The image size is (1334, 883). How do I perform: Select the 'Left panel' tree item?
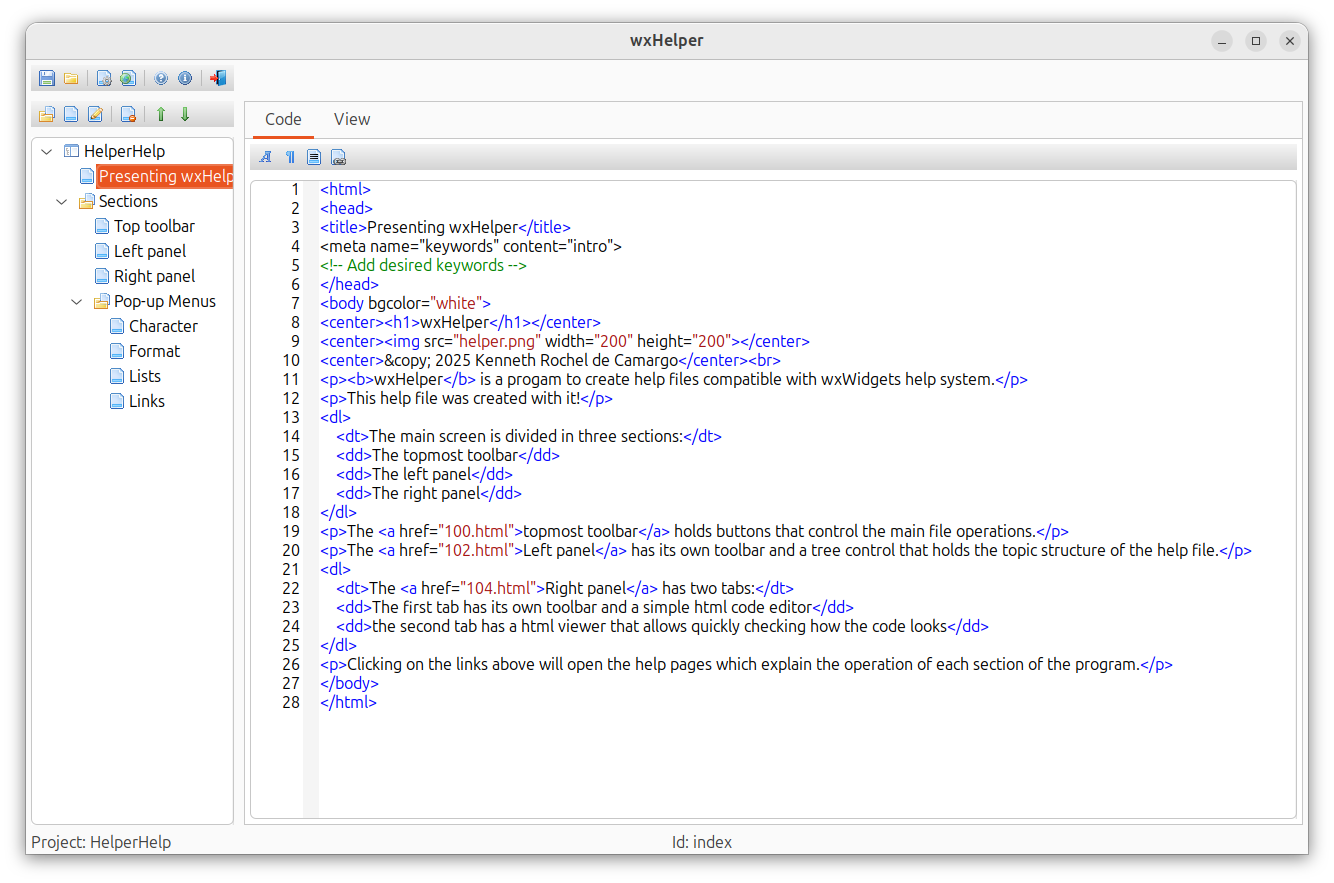[150, 251]
